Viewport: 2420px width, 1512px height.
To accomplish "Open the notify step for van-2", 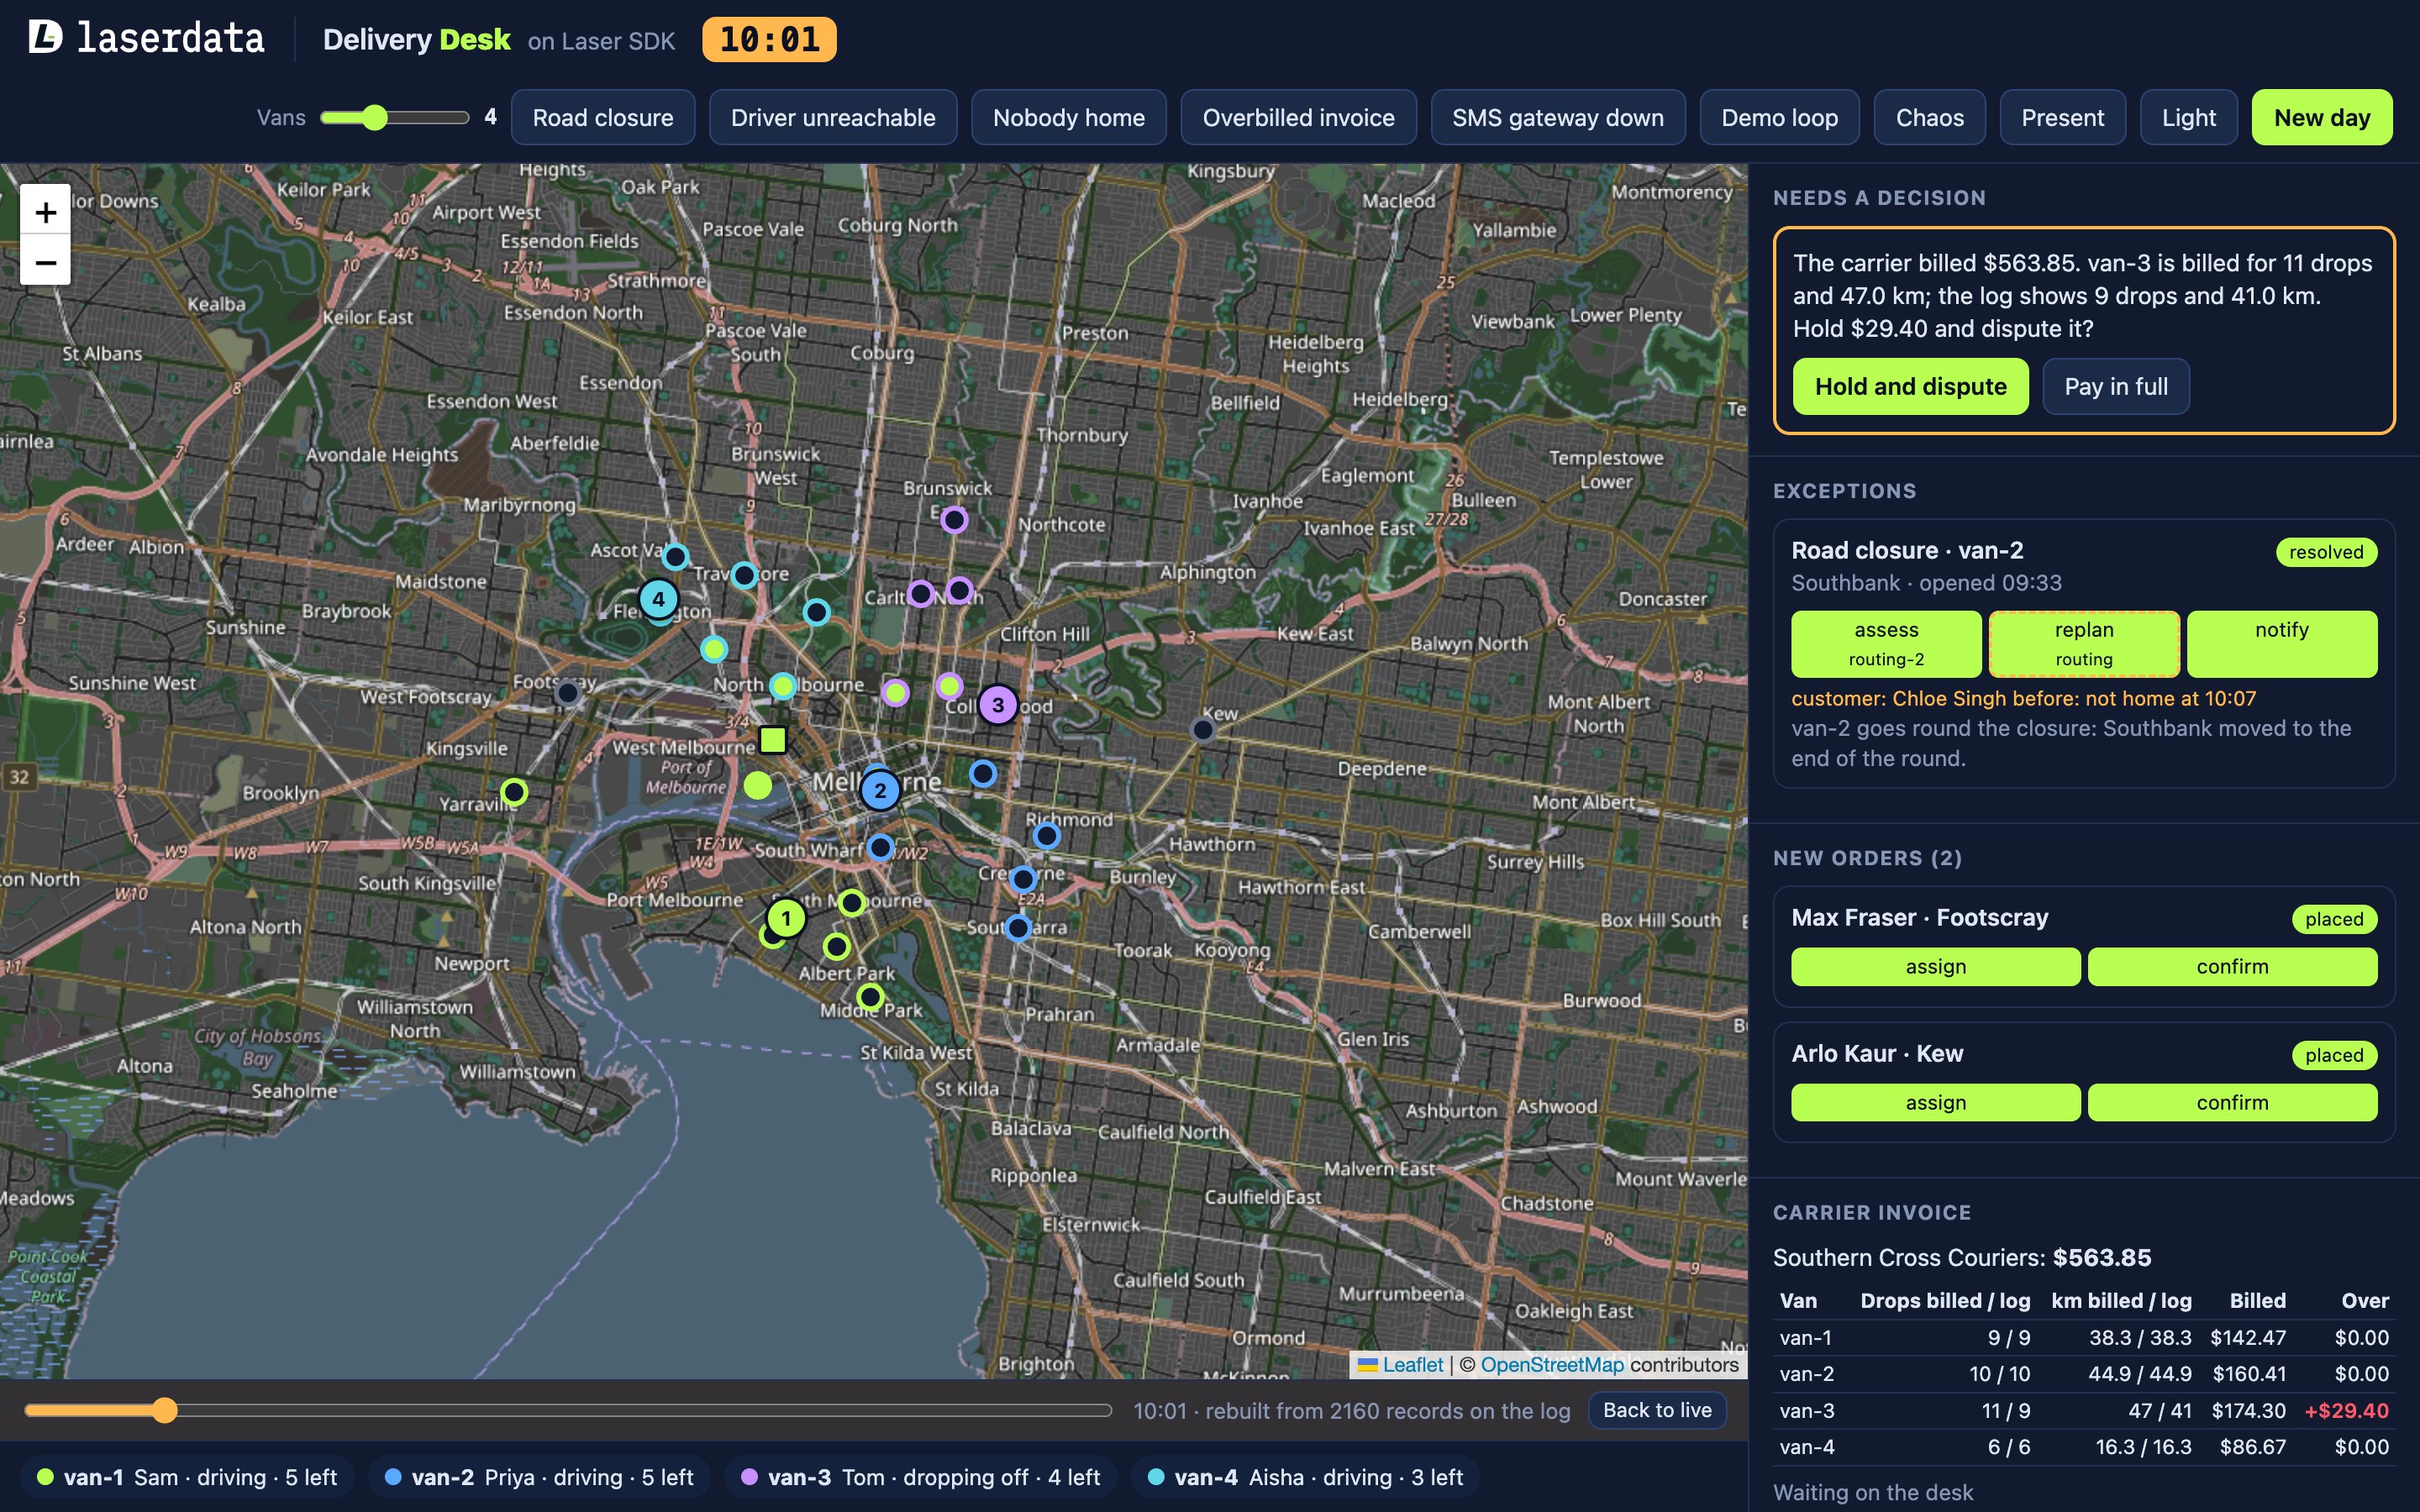I will coord(2282,644).
